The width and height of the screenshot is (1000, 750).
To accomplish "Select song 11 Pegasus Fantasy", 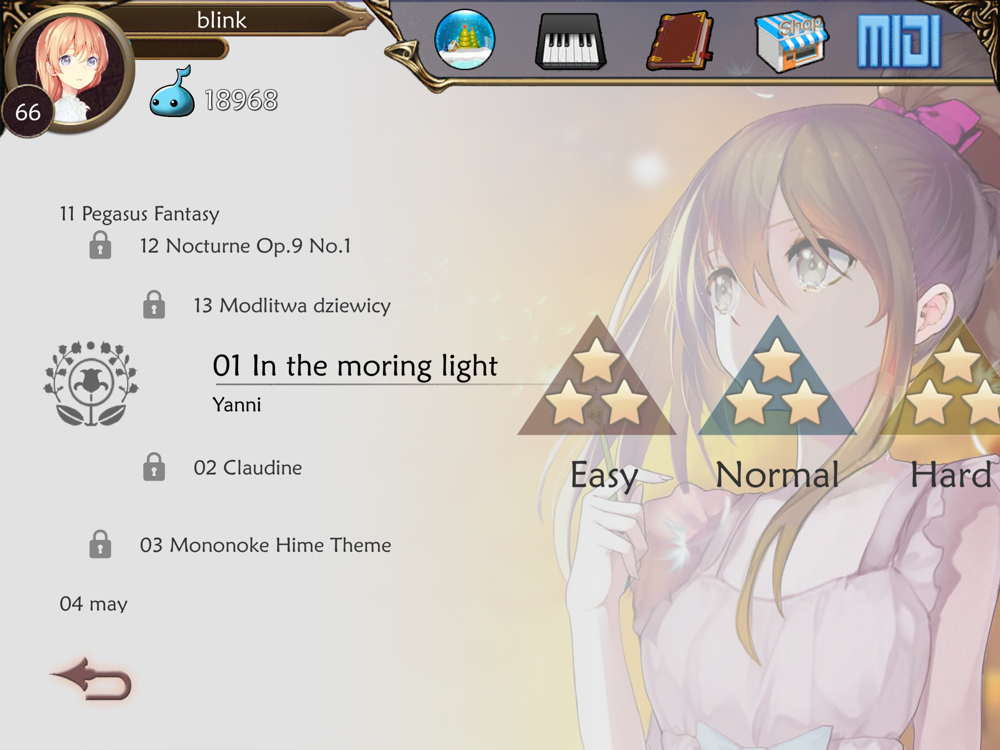I will (139, 214).
